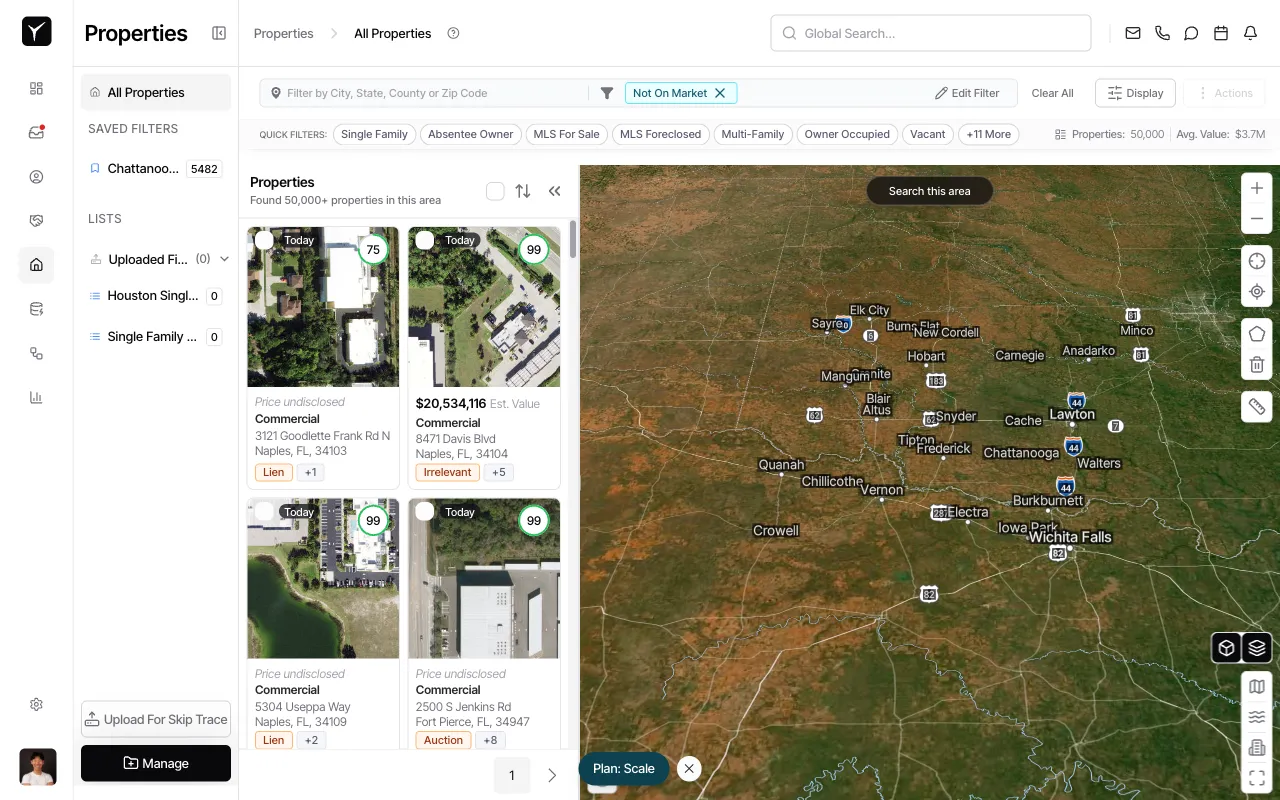Collapse the properties list panel
1280x800 pixels.
(554, 191)
